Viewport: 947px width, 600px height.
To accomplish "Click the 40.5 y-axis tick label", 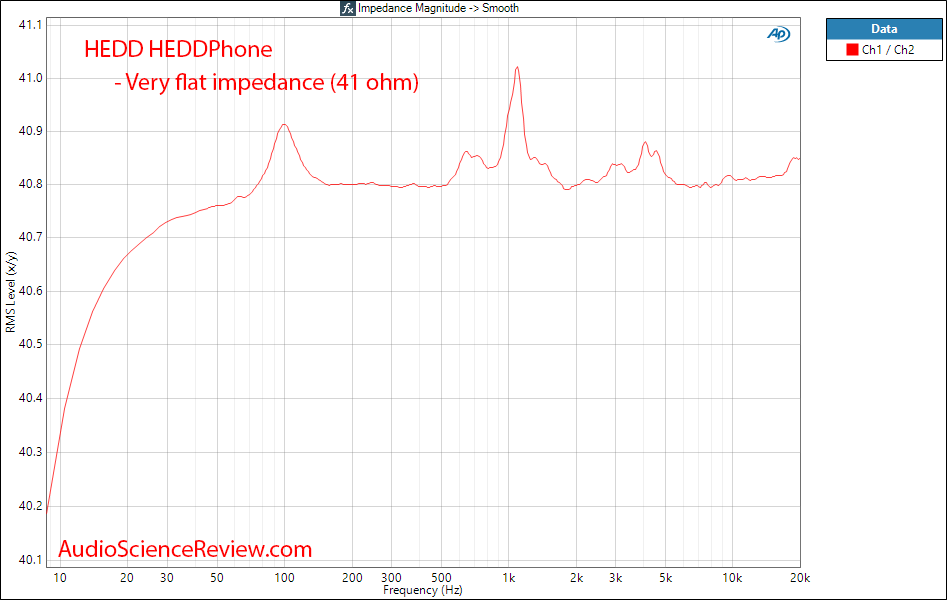I will click(x=30, y=344).
